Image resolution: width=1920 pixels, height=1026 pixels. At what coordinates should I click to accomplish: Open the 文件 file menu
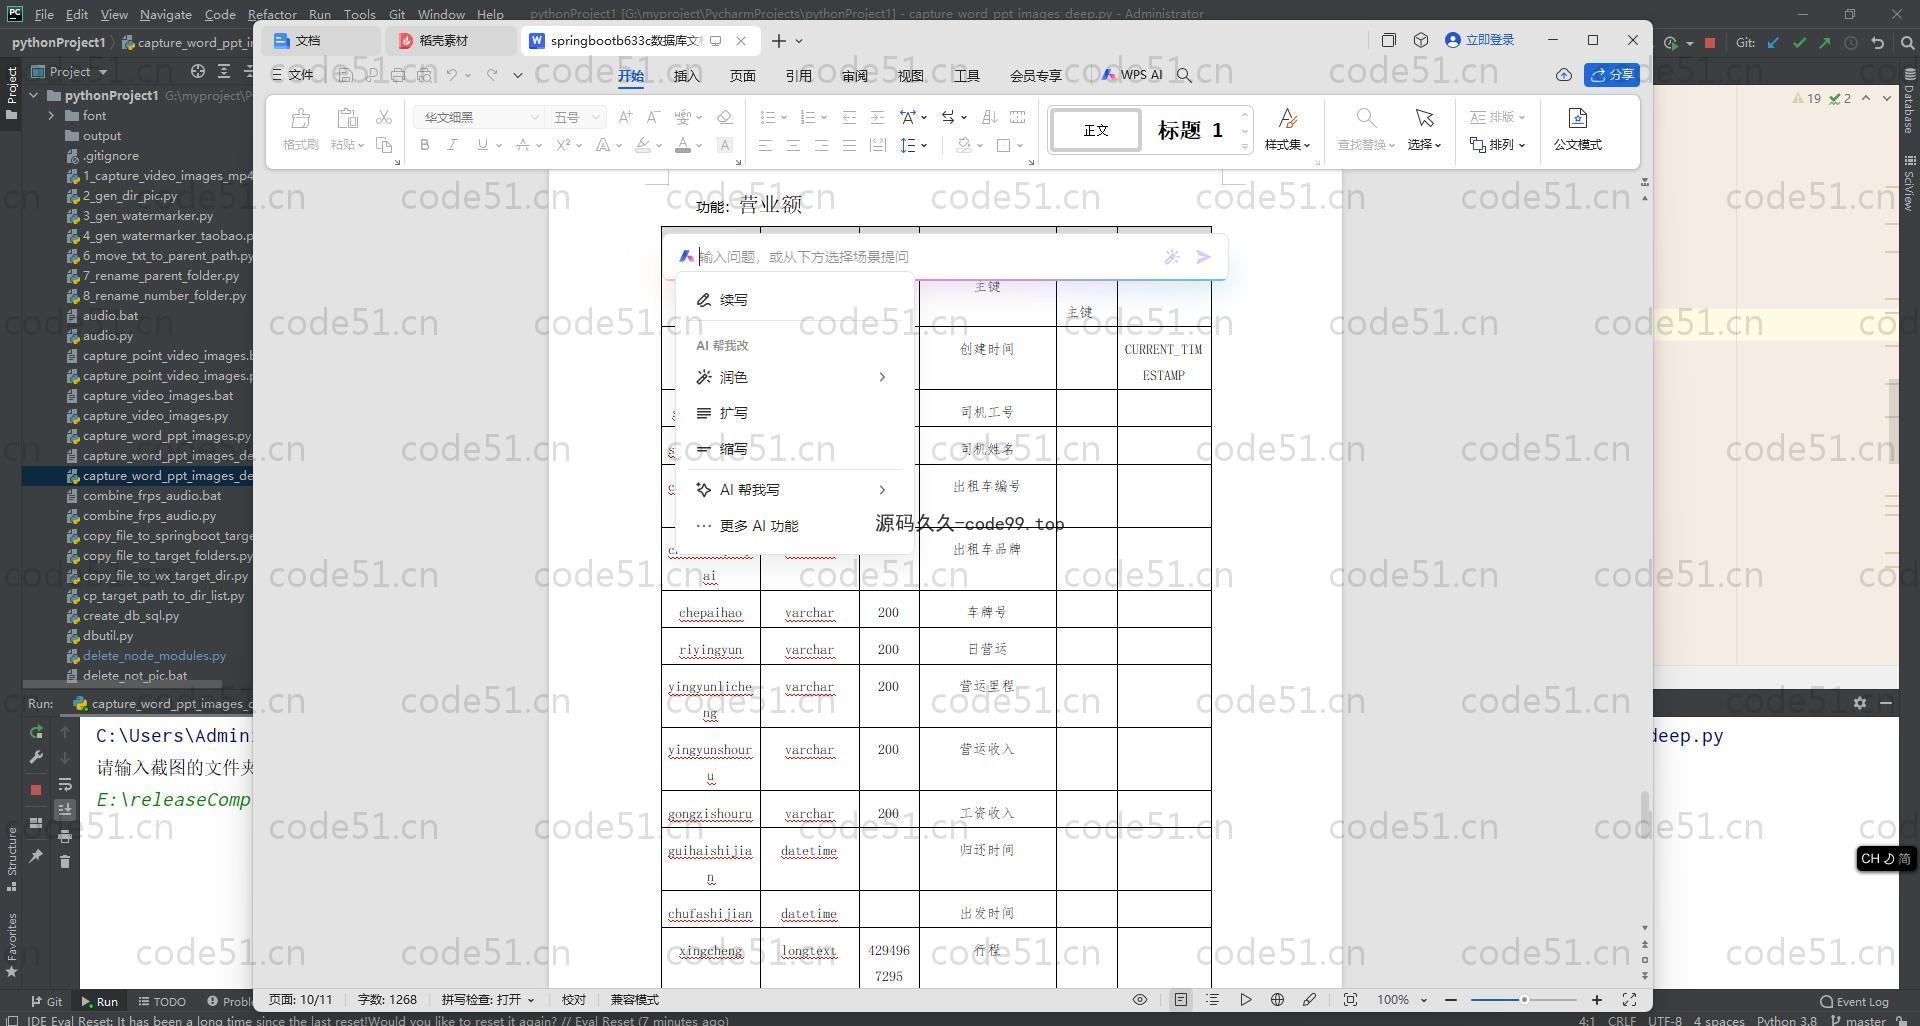[x=292, y=75]
